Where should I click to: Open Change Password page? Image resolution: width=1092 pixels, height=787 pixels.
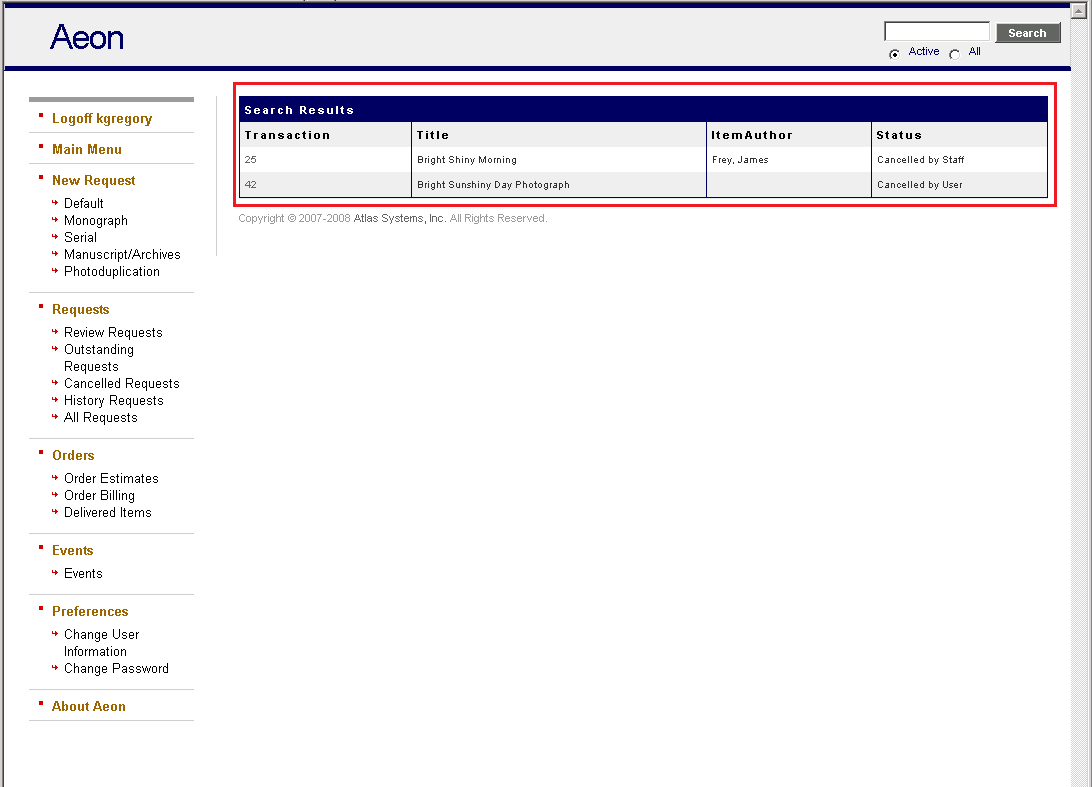(x=116, y=668)
